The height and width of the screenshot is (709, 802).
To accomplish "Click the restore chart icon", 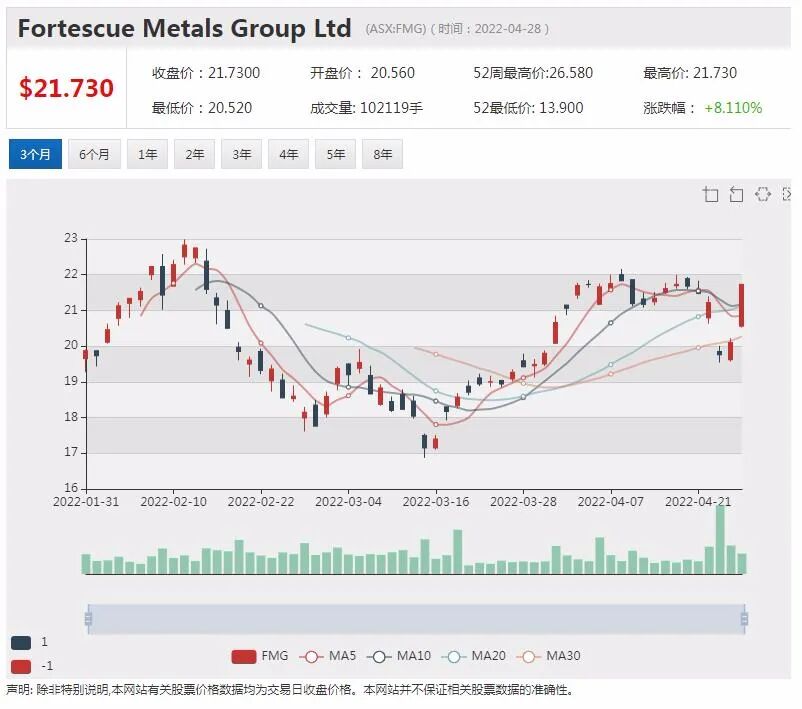I will tap(763, 194).
